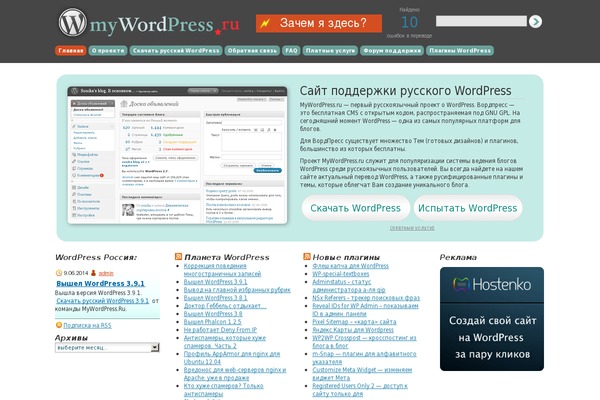Open the NSx Referers plugin link
This screenshot has height=400, width=600.
(x=366, y=298)
